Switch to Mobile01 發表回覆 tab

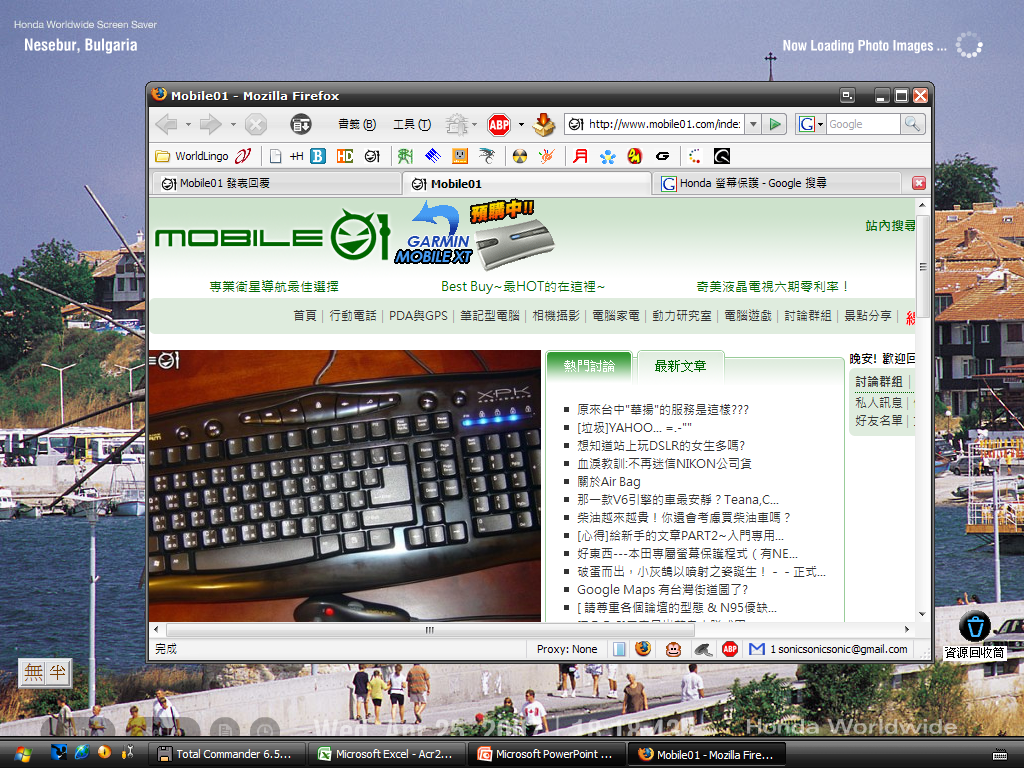[x=276, y=184]
